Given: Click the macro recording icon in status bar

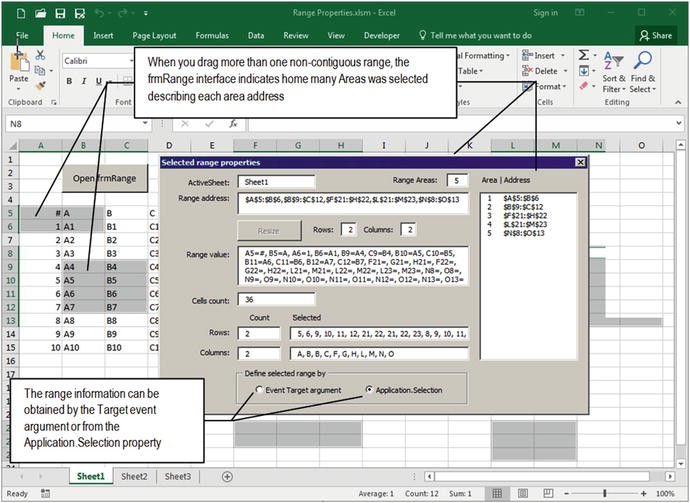Looking at the screenshot, I should pyautogui.click(x=45, y=493).
